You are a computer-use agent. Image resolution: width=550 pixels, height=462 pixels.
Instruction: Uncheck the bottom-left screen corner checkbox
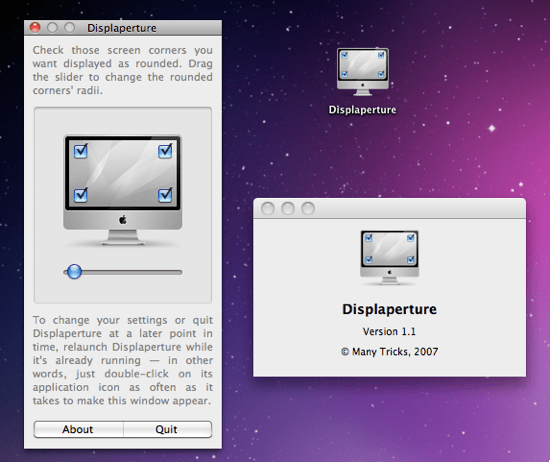(x=81, y=195)
